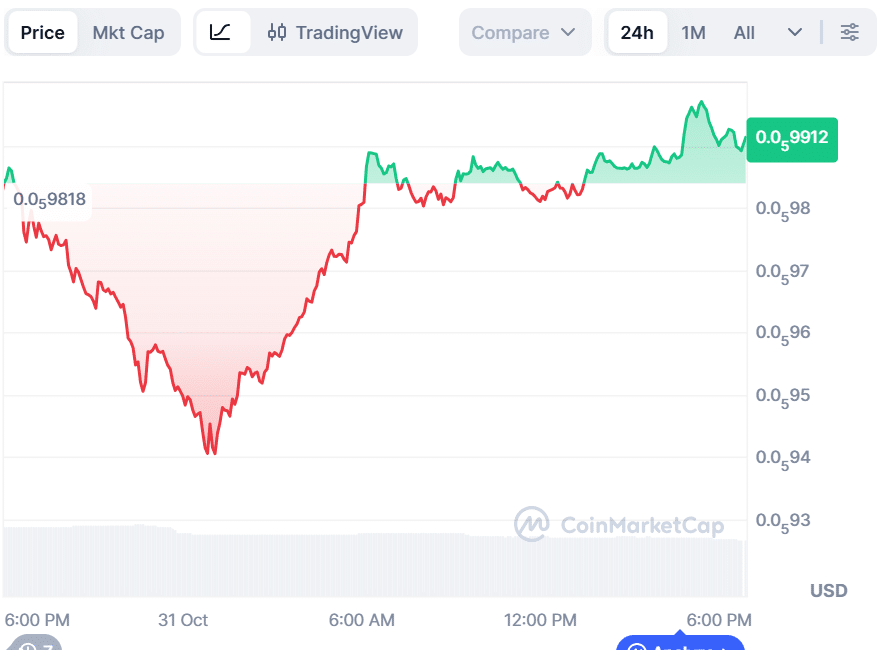Switch to TradingView candlestick chart
This screenshot has width=886, height=650.
click(x=335, y=33)
